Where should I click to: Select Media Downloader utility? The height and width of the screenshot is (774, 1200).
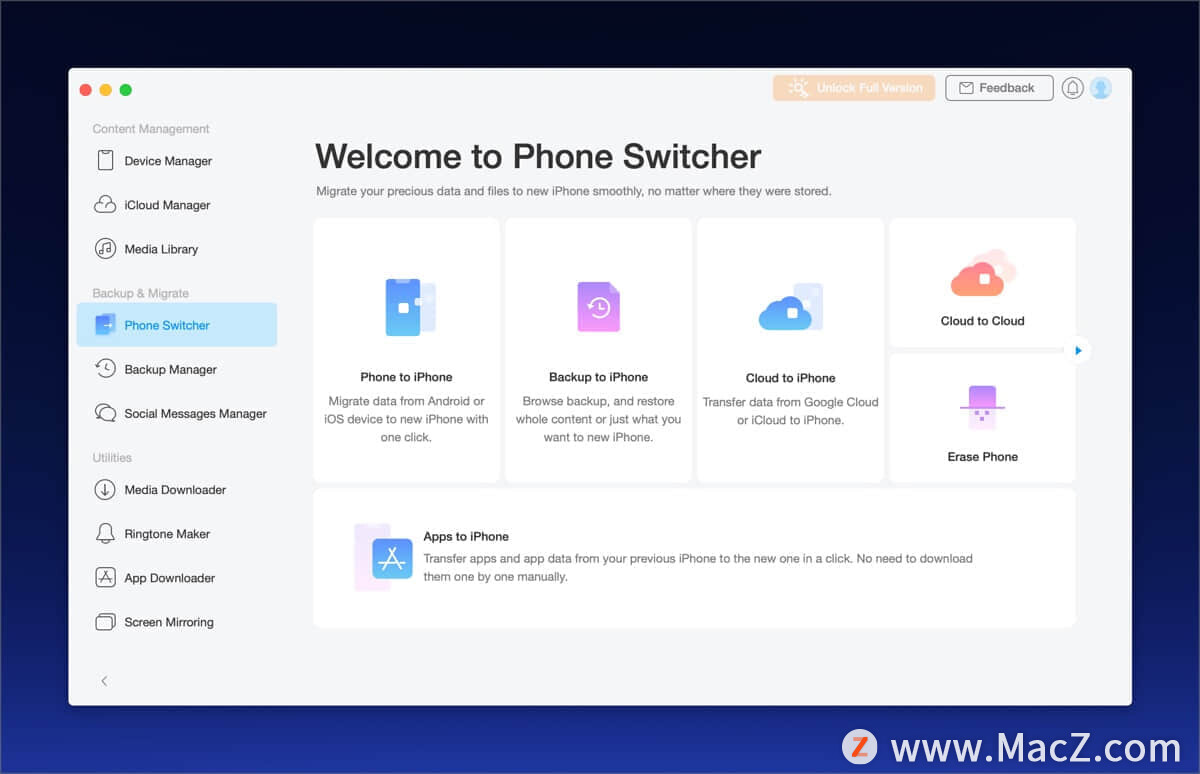tap(177, 490)
